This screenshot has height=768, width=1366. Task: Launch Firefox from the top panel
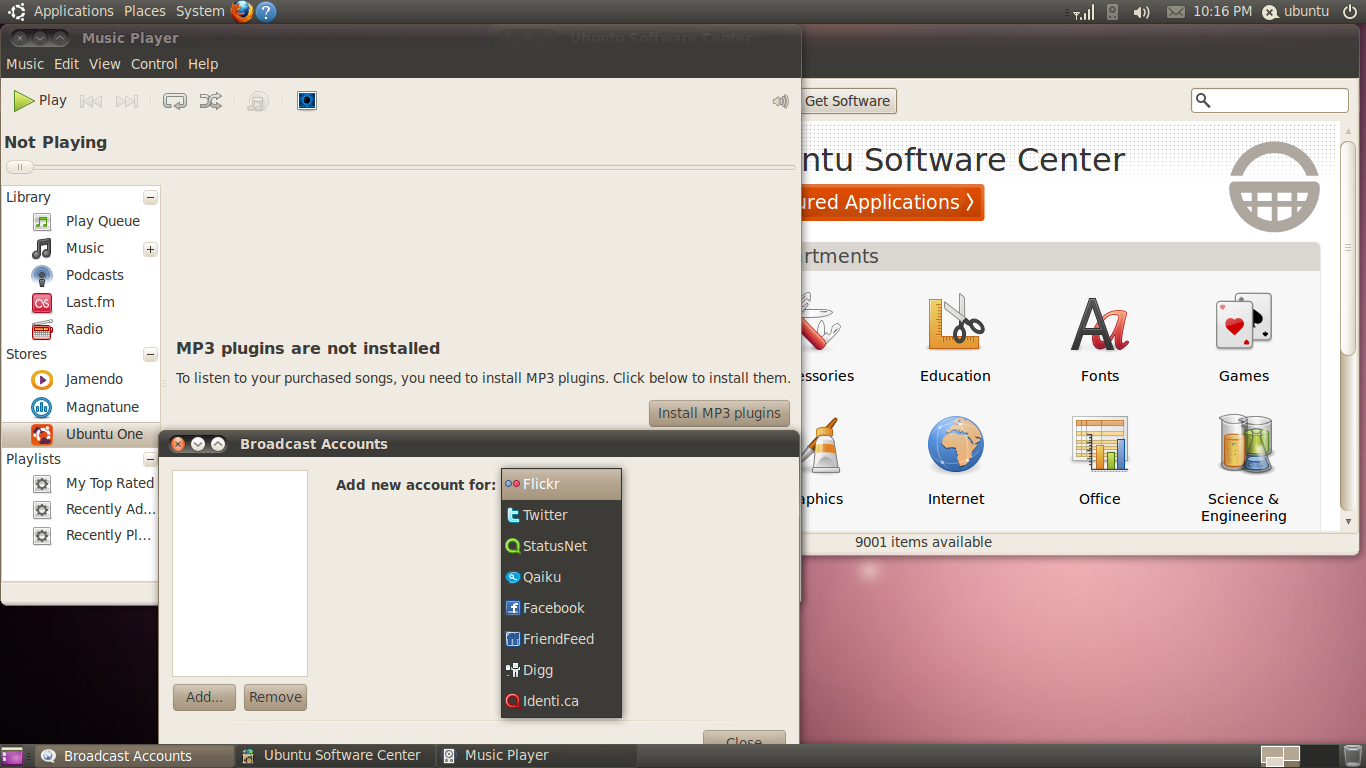(242, 12)
